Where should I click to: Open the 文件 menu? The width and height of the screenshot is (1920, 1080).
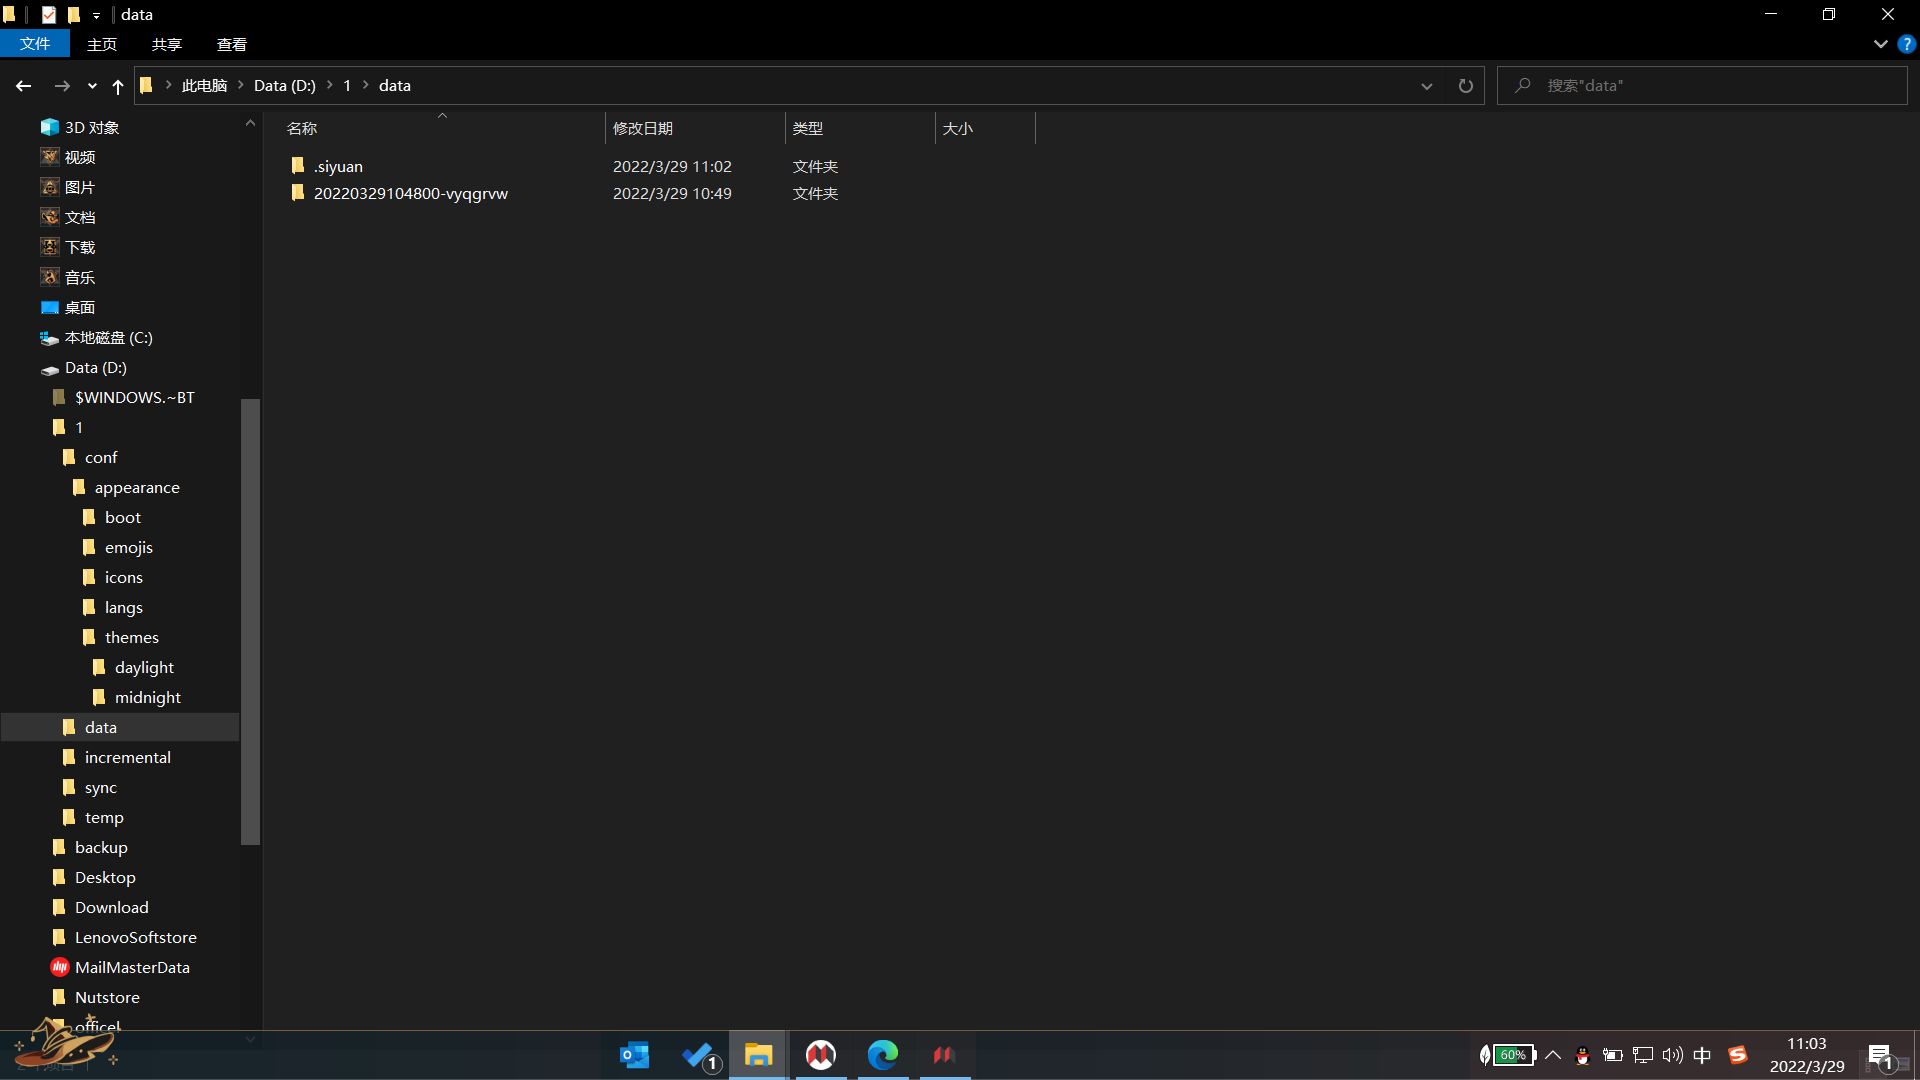34,44
